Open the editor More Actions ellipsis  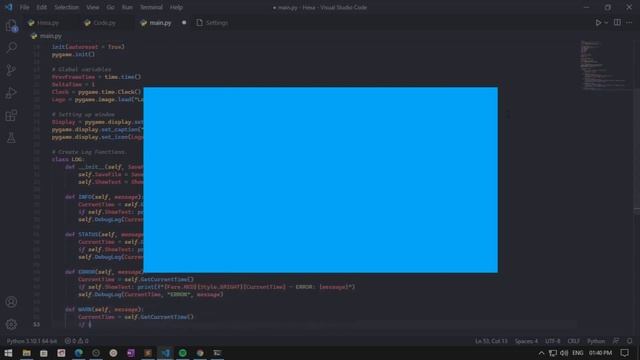pyautogui.click(x=629, y=22)
